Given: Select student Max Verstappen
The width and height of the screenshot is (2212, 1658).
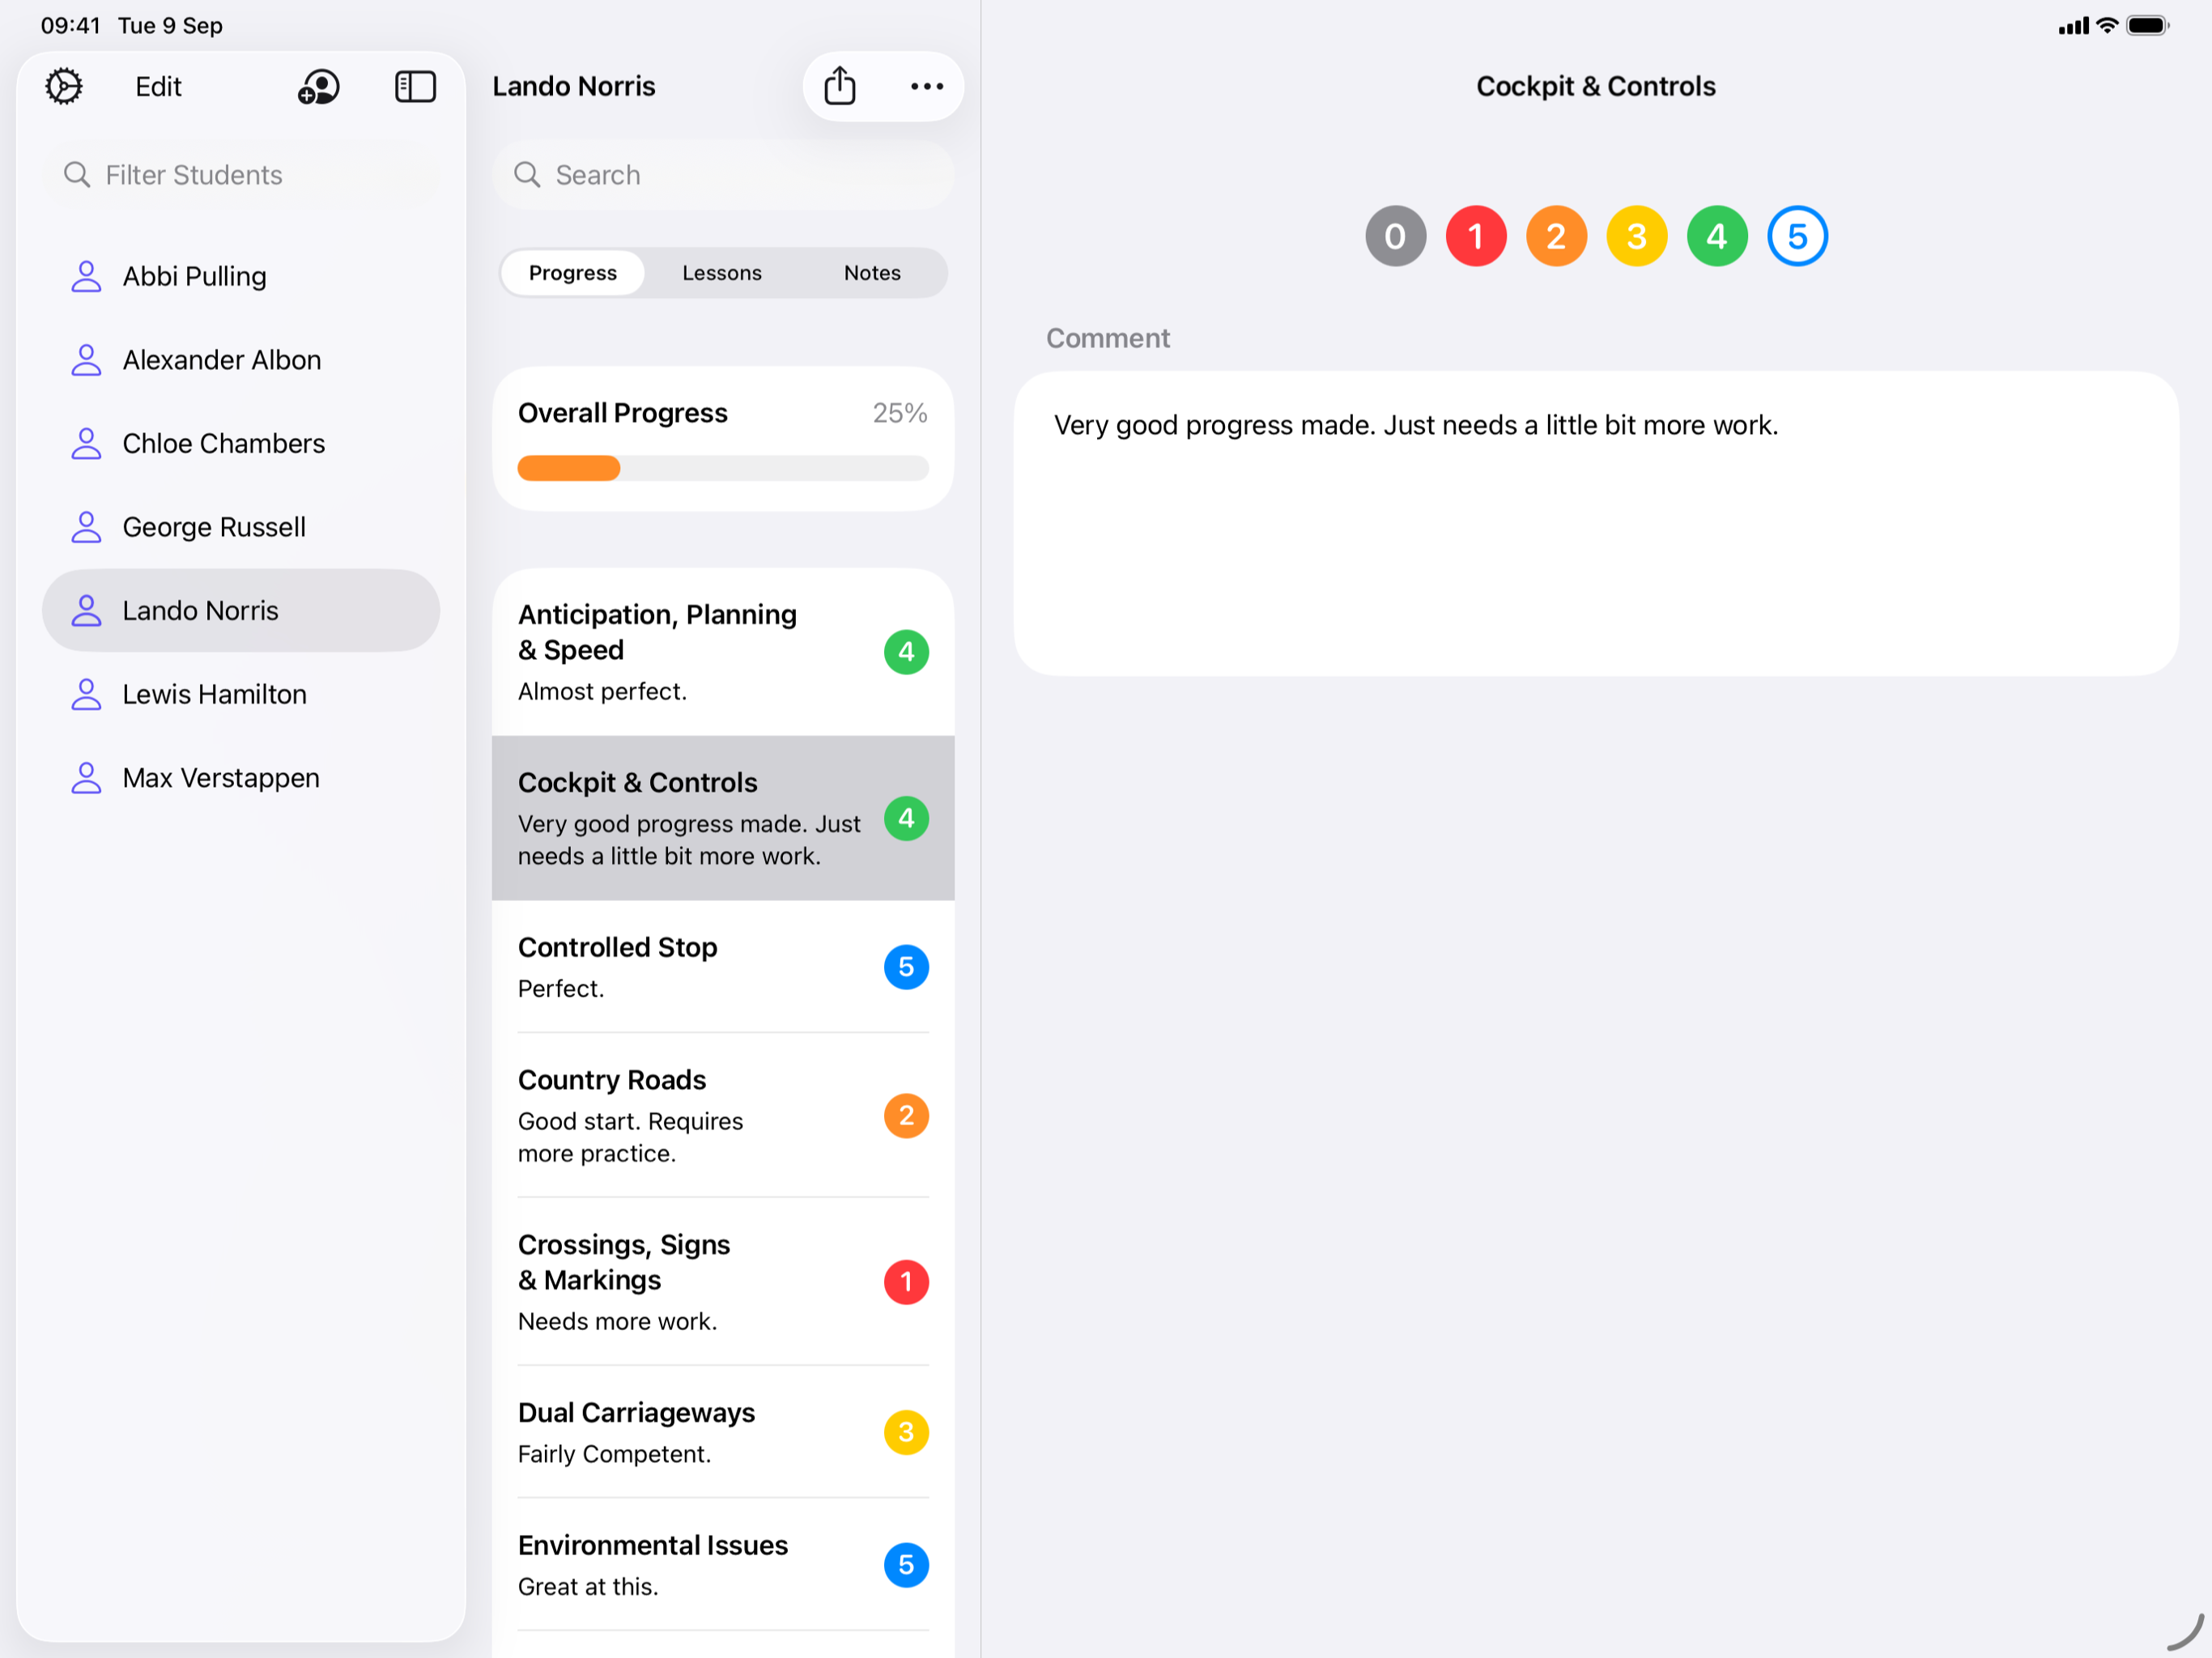Looking at the screenshot, I should pyautogui.click(x=221, y=778).
